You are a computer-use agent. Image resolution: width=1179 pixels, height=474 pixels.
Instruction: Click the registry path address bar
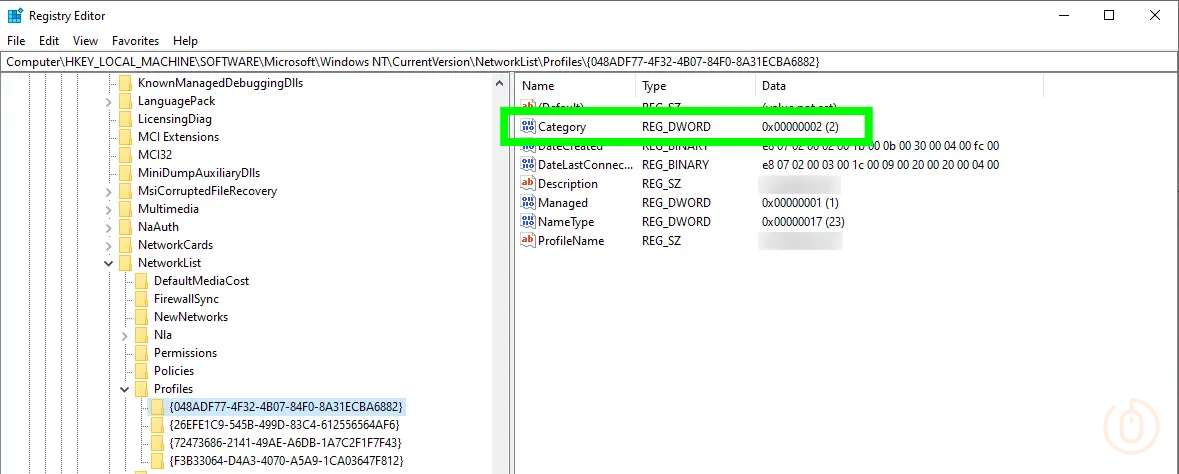click(x=589, y=61)
